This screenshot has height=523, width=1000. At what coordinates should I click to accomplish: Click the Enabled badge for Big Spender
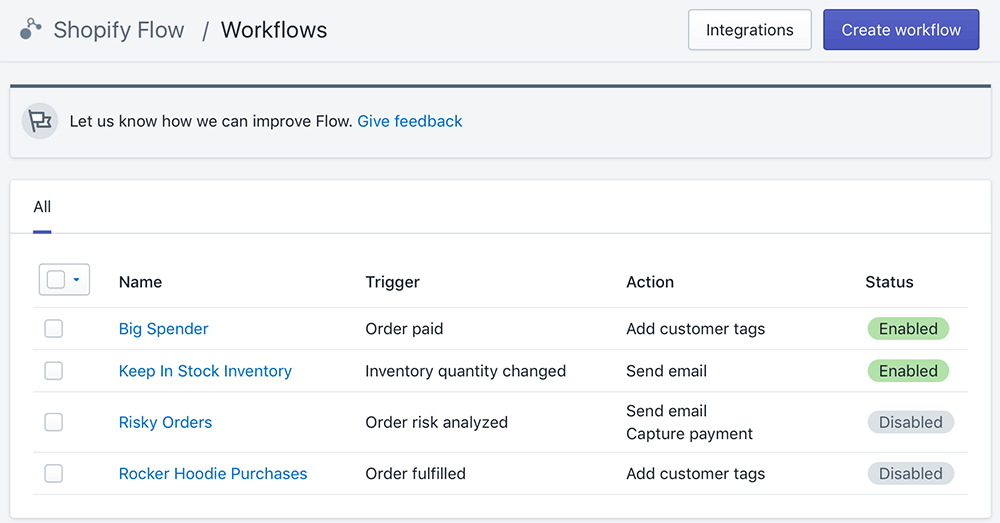click(x=908, y=329)
